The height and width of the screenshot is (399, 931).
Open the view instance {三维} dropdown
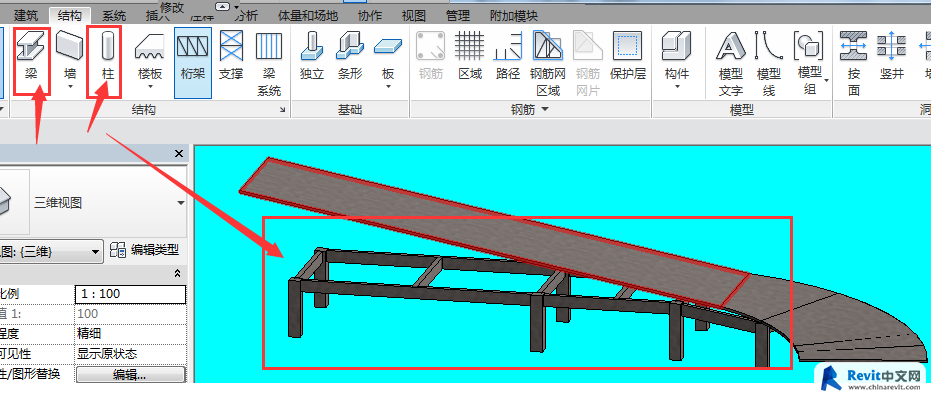[95, 252]
